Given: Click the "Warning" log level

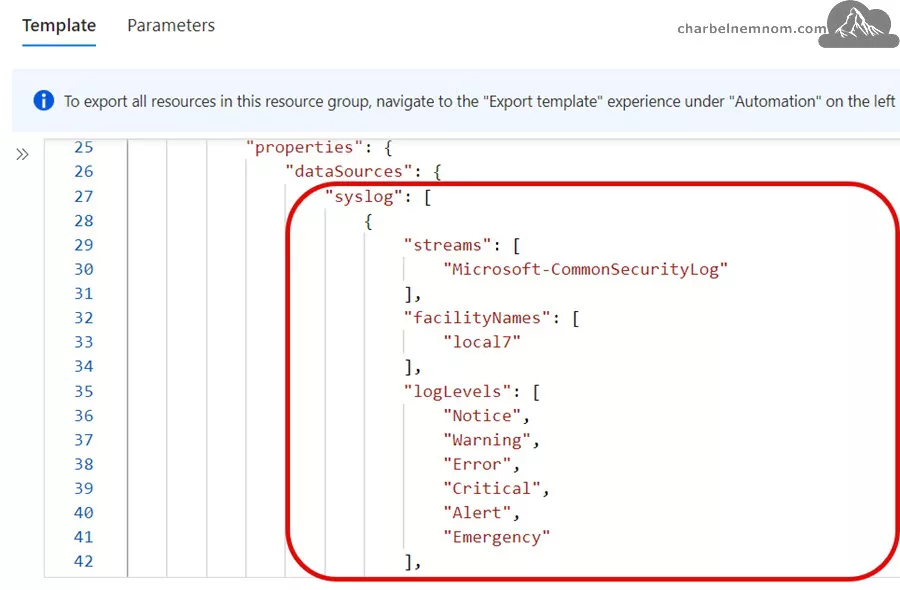Looking at the screenshot, I should tap(487, 441).
